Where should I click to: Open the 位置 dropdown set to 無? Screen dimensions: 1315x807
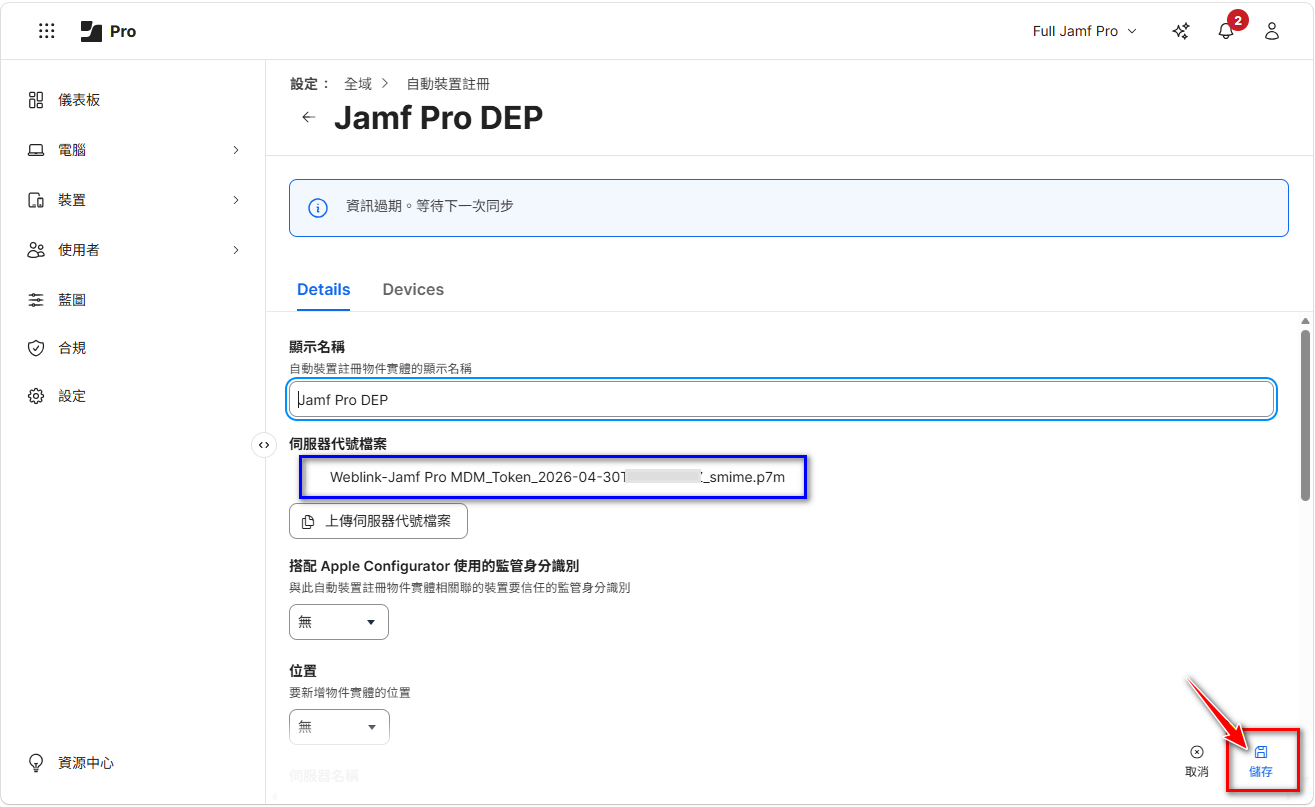[x=338, y=727]
